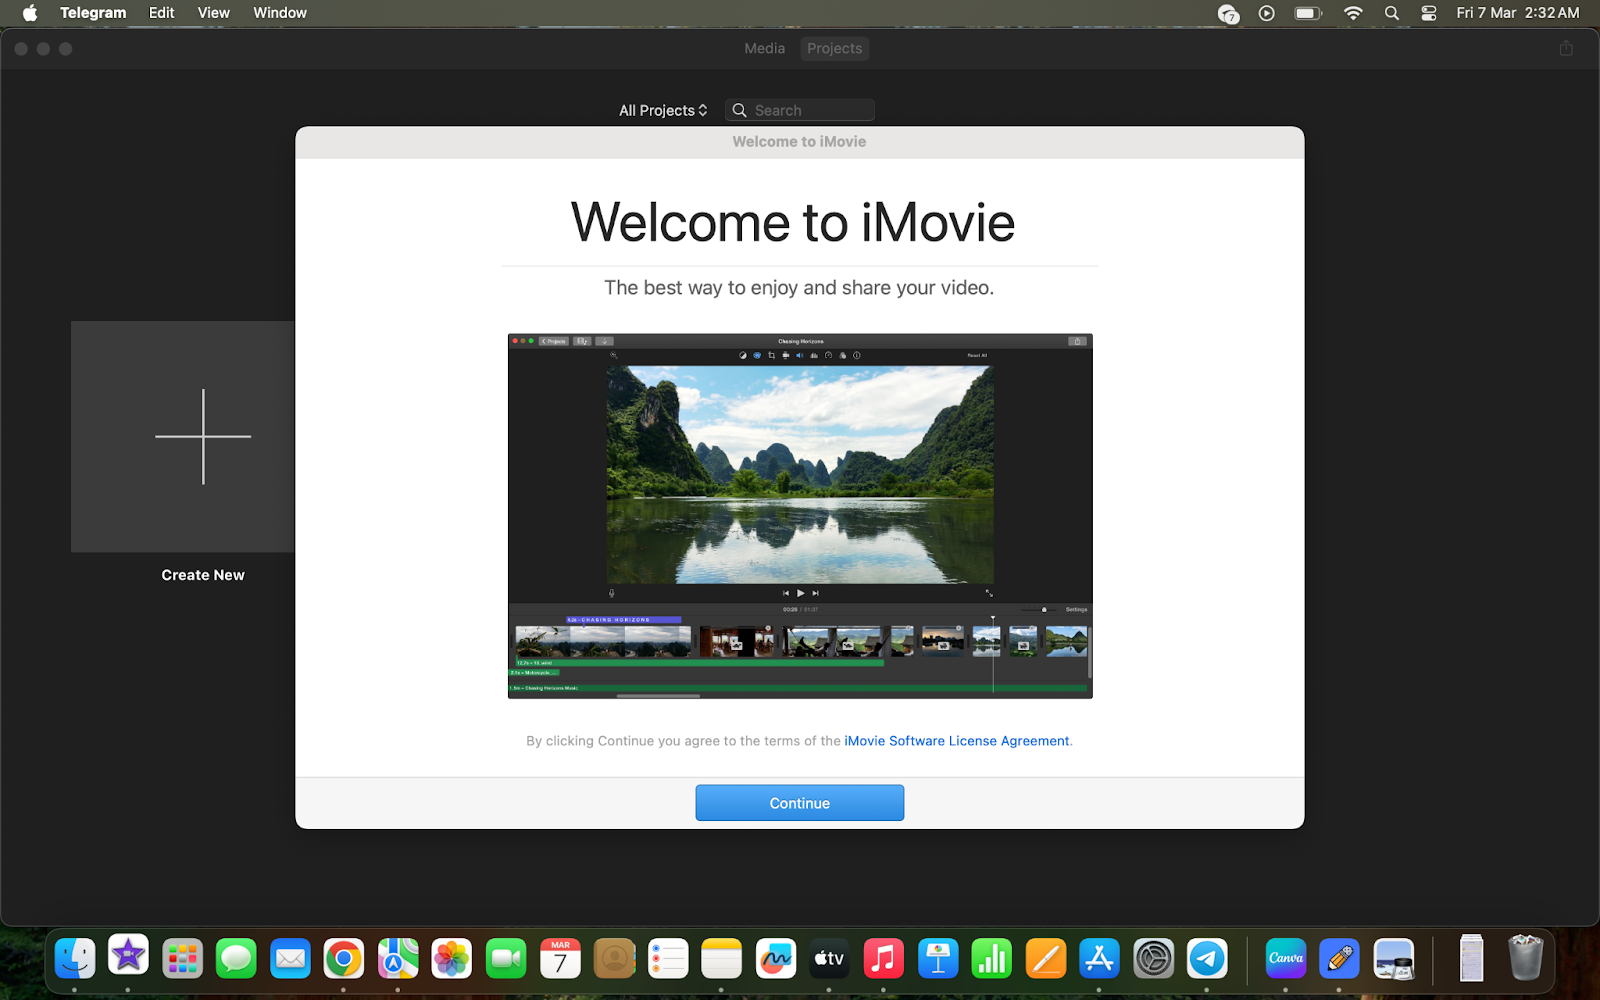Open iMovie from the Dock
This screenshot has width=1600, height=1000.
(x=128, y=958)
